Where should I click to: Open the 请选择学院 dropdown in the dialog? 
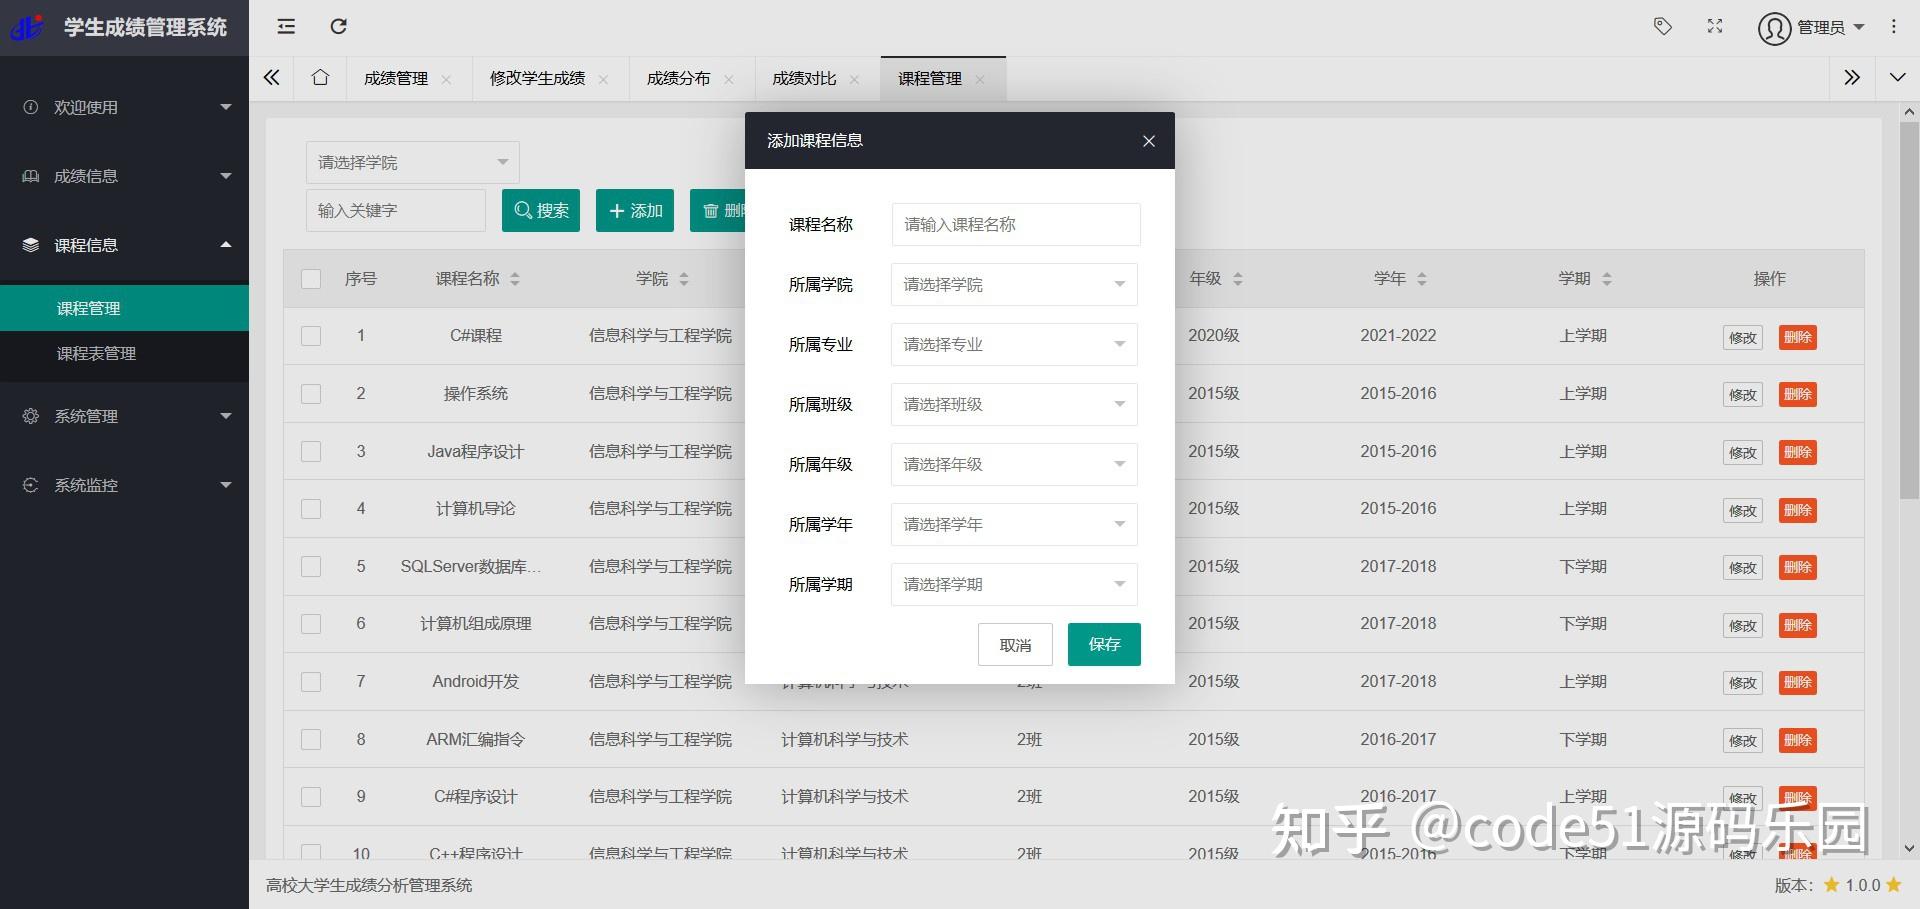[x=1013, y=284]
